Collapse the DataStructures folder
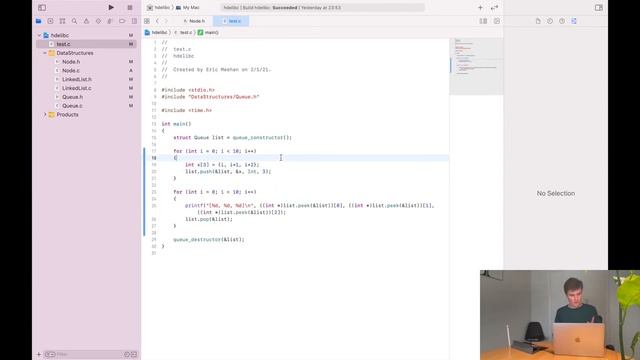This screenshot has height=360, width=640. tap(45, 53)
